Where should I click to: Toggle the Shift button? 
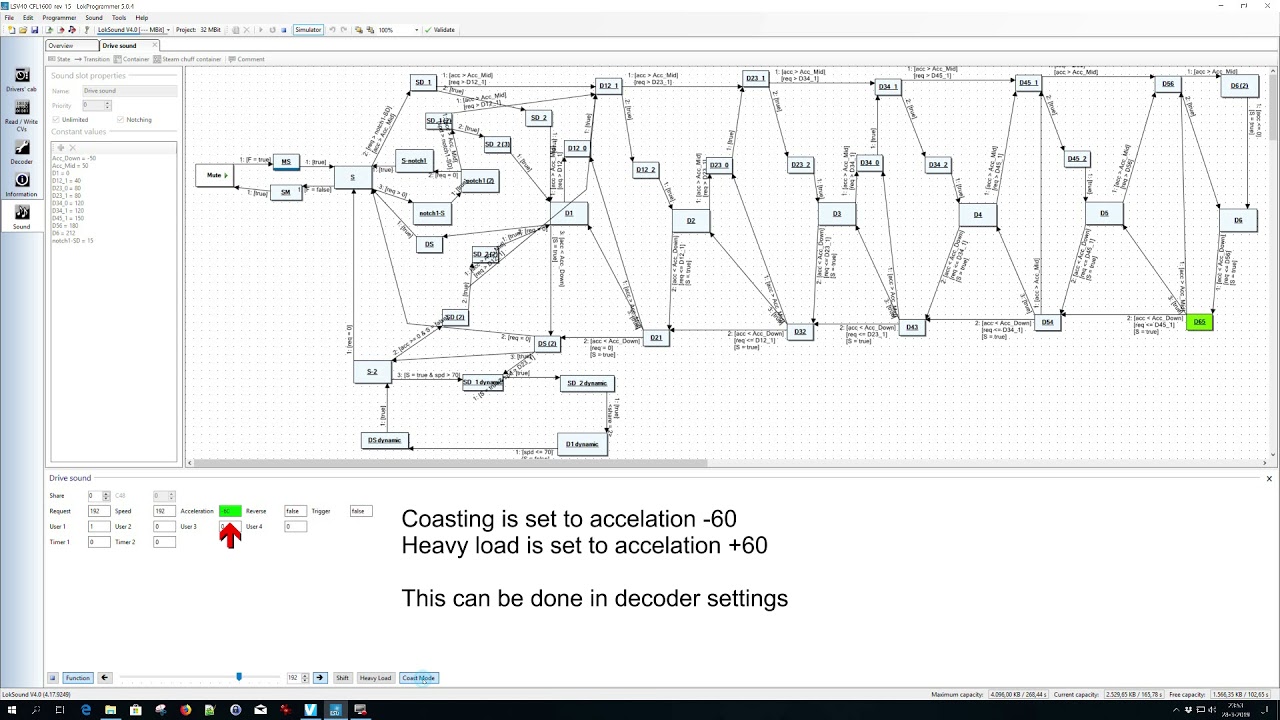[342, 678]
